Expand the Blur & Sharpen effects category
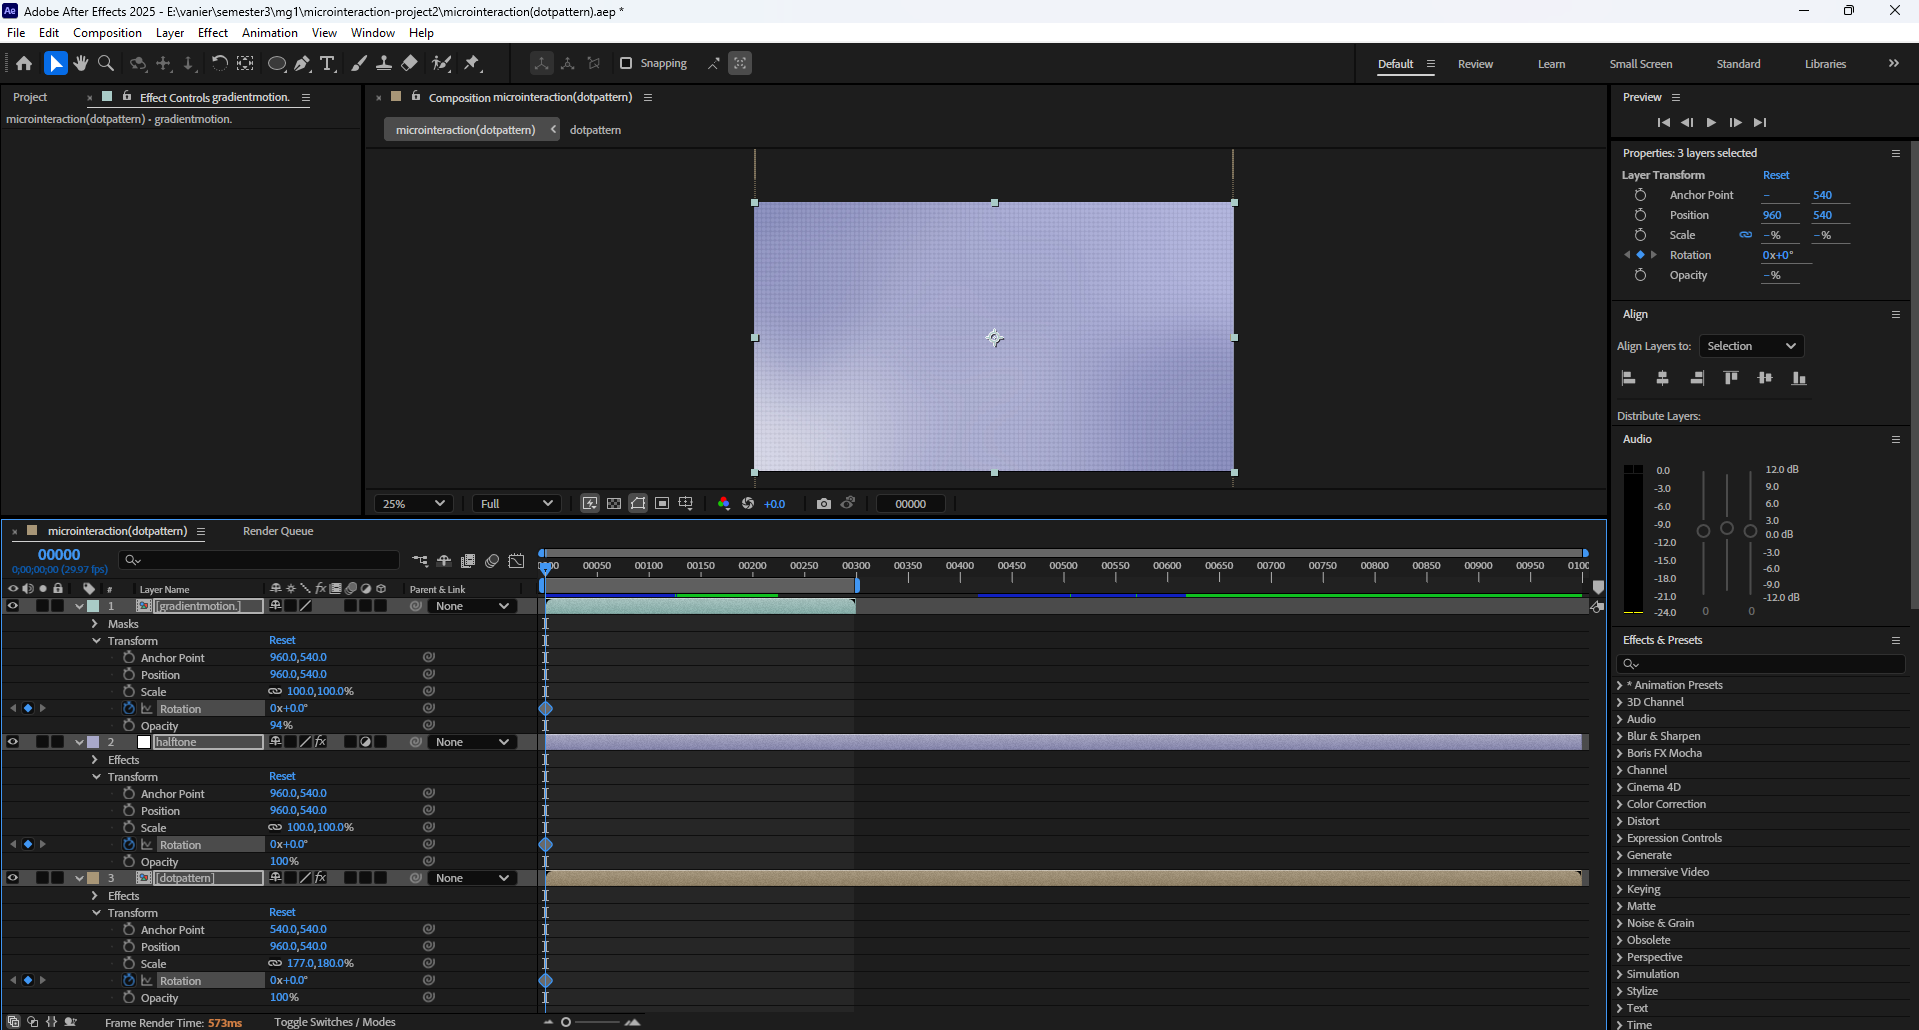Image resolution: width=1919 pixels, height=1030 pixels. (1620, 736)
